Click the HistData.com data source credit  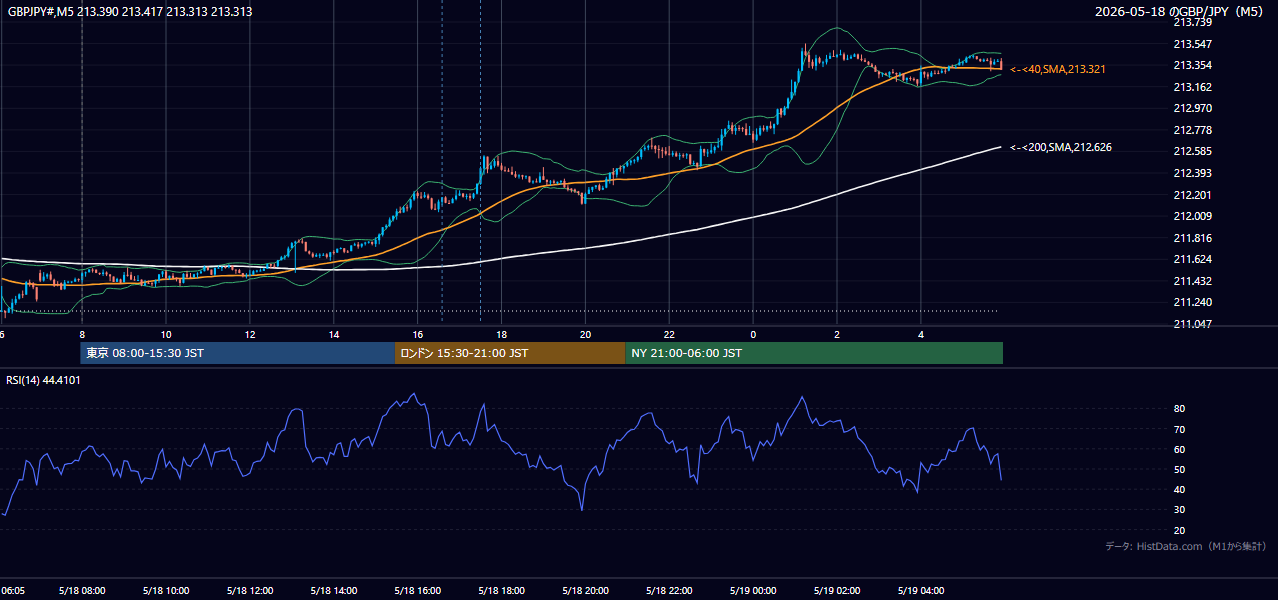(1186, 546)
